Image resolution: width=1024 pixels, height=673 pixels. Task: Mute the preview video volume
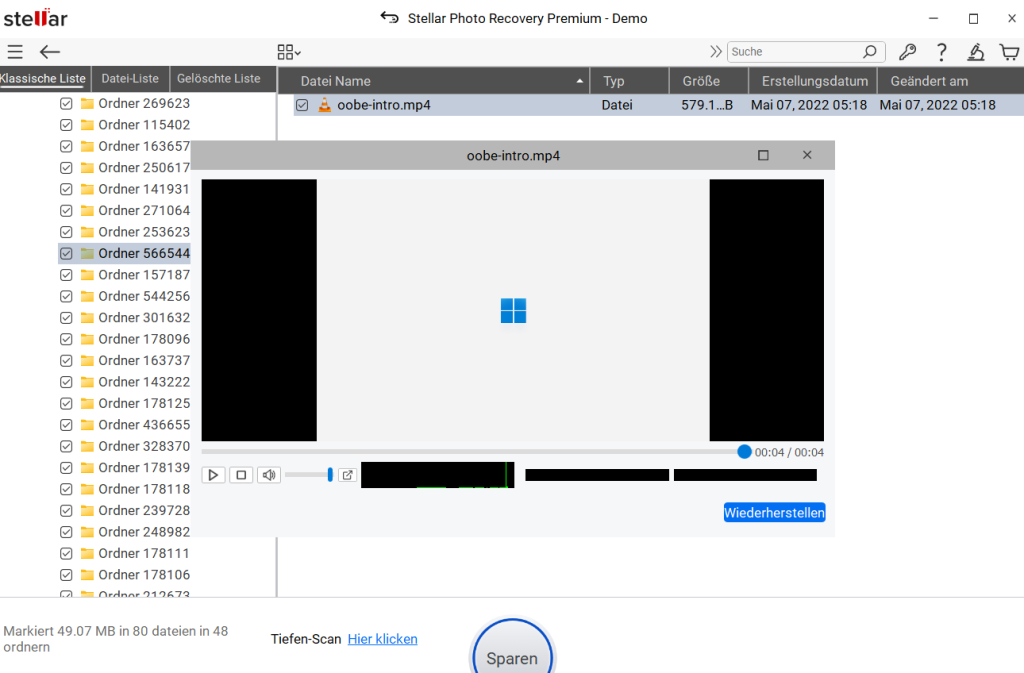click(x=268, y=475)
